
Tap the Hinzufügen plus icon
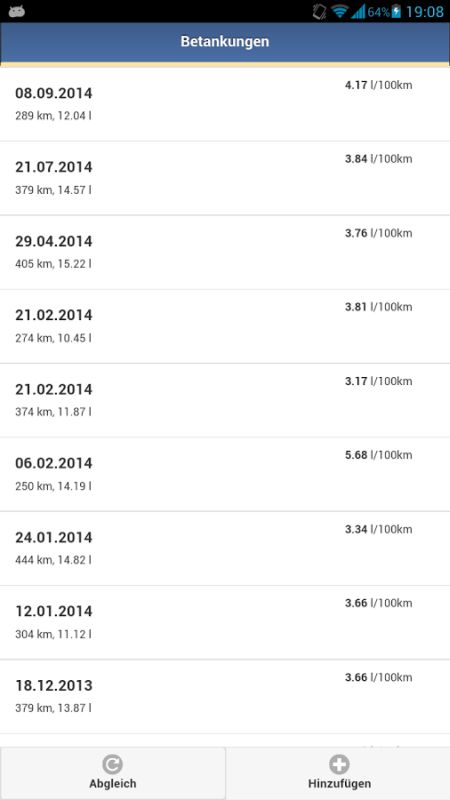[x=339, y=764]
